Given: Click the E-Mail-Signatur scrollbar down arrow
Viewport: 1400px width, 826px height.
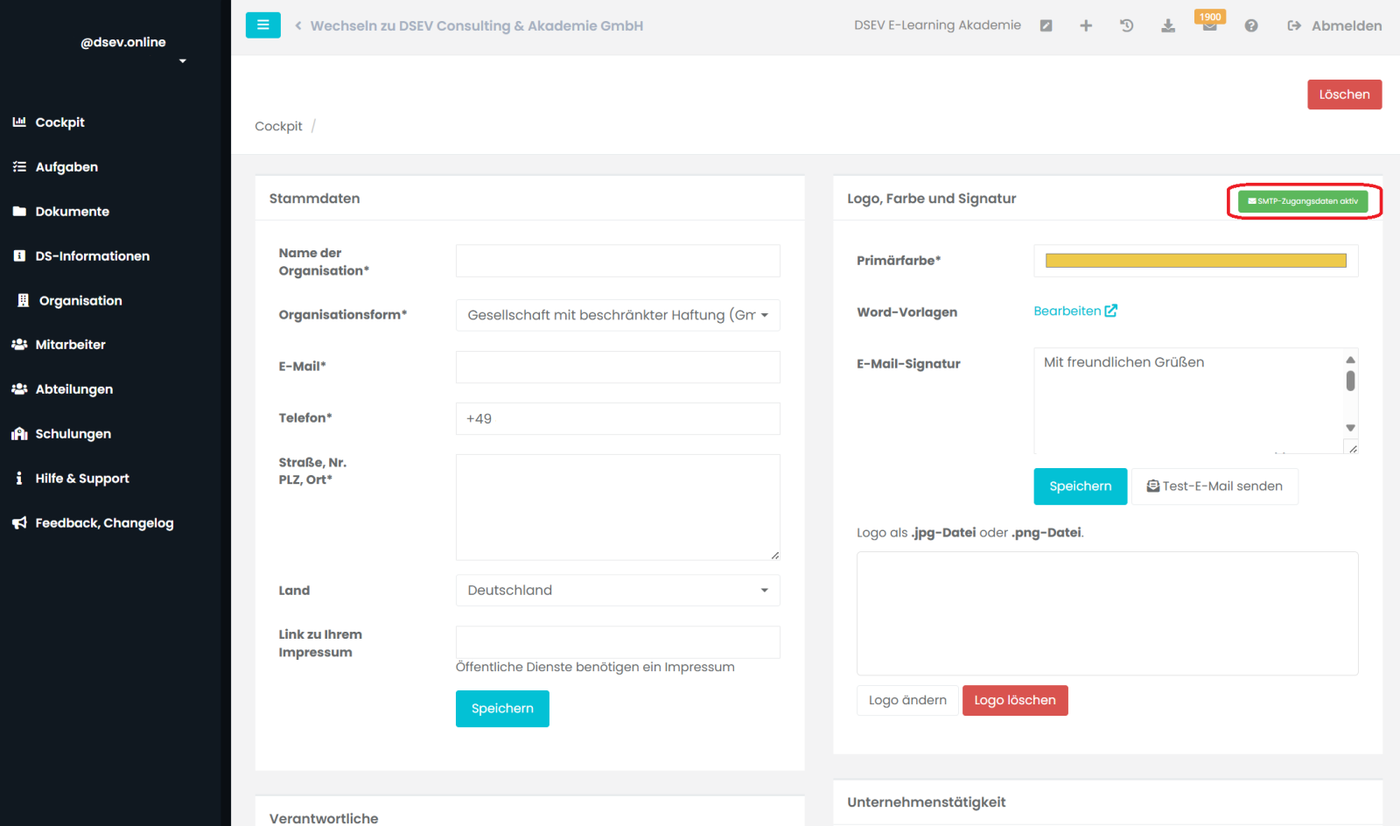Looking at the screenshot, I should tap(1350, 428).
